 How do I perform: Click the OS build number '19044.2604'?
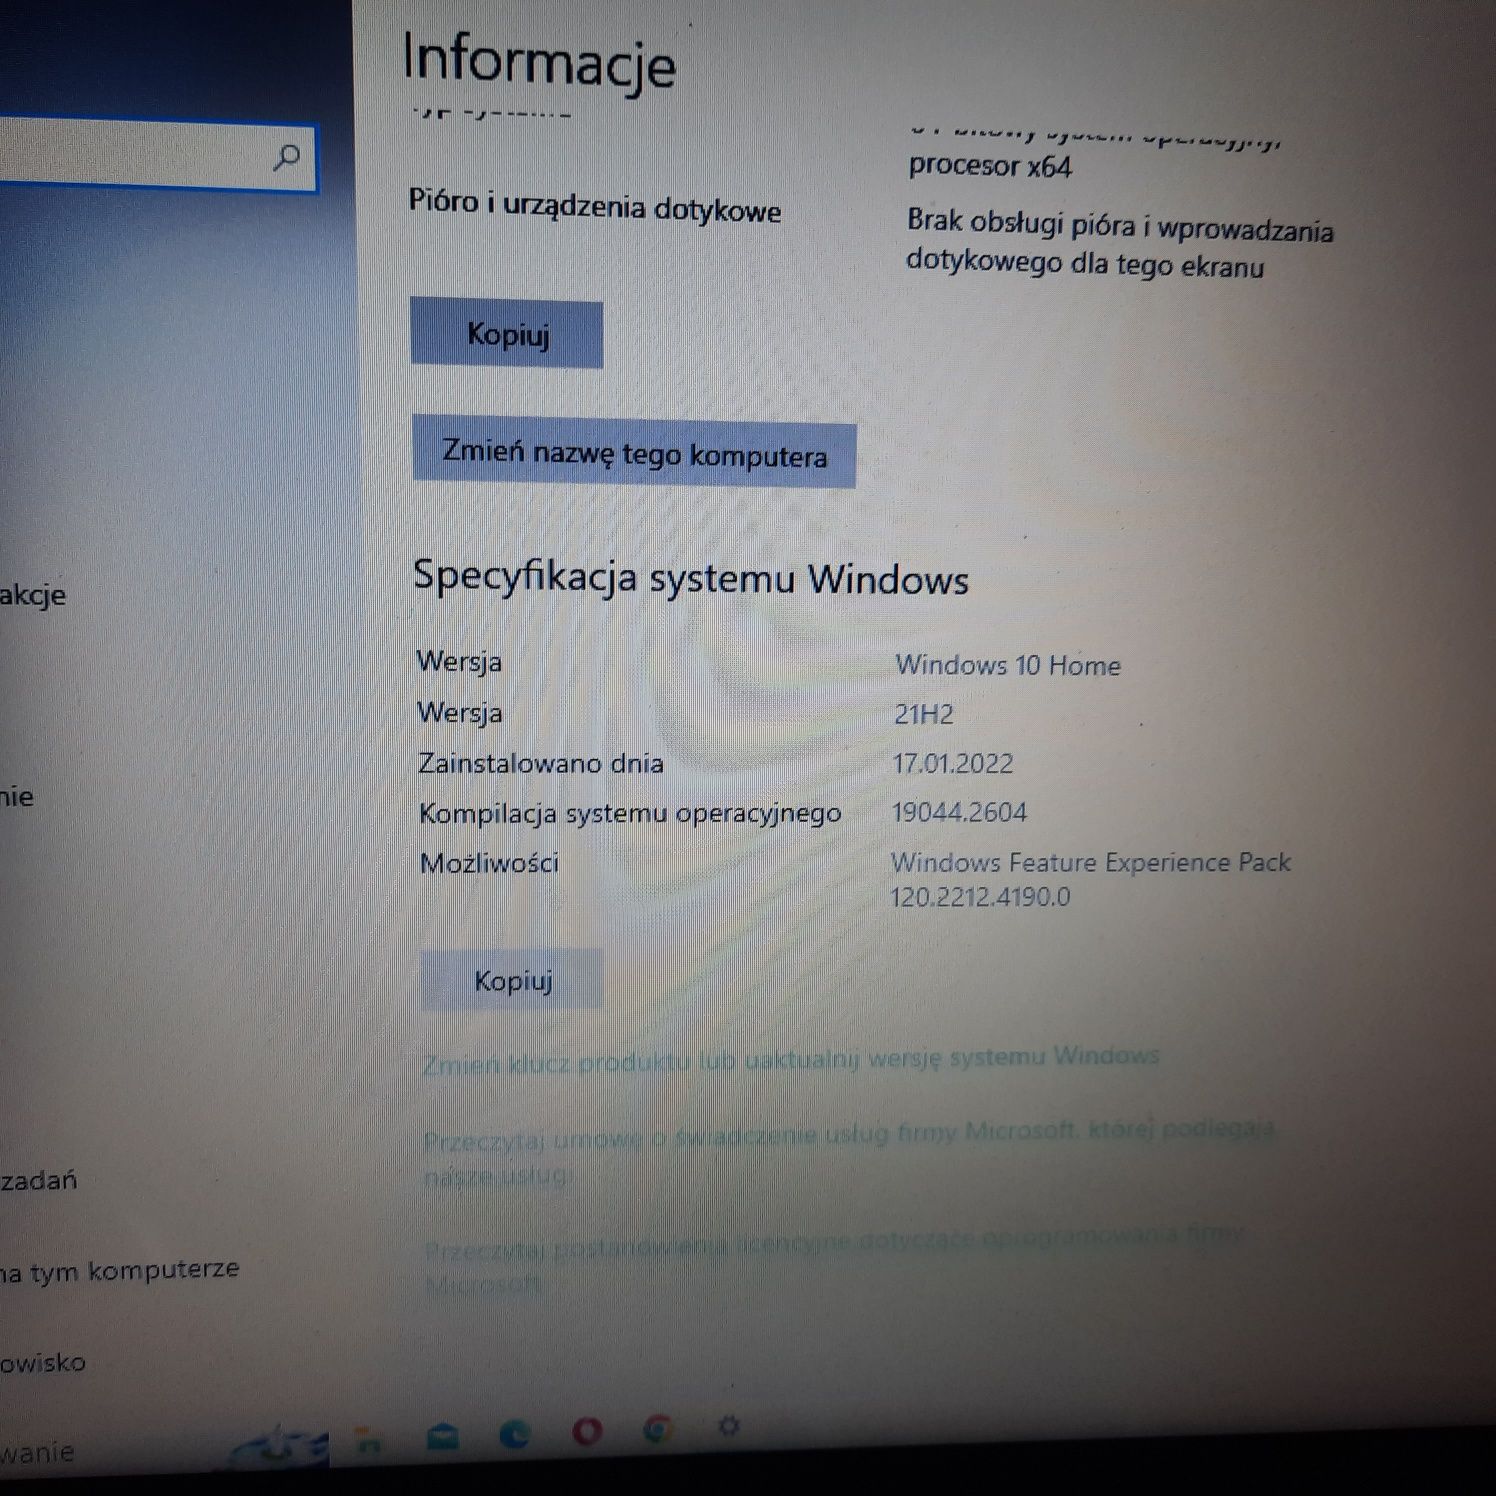pyautogui.click(x=959, y=812)
